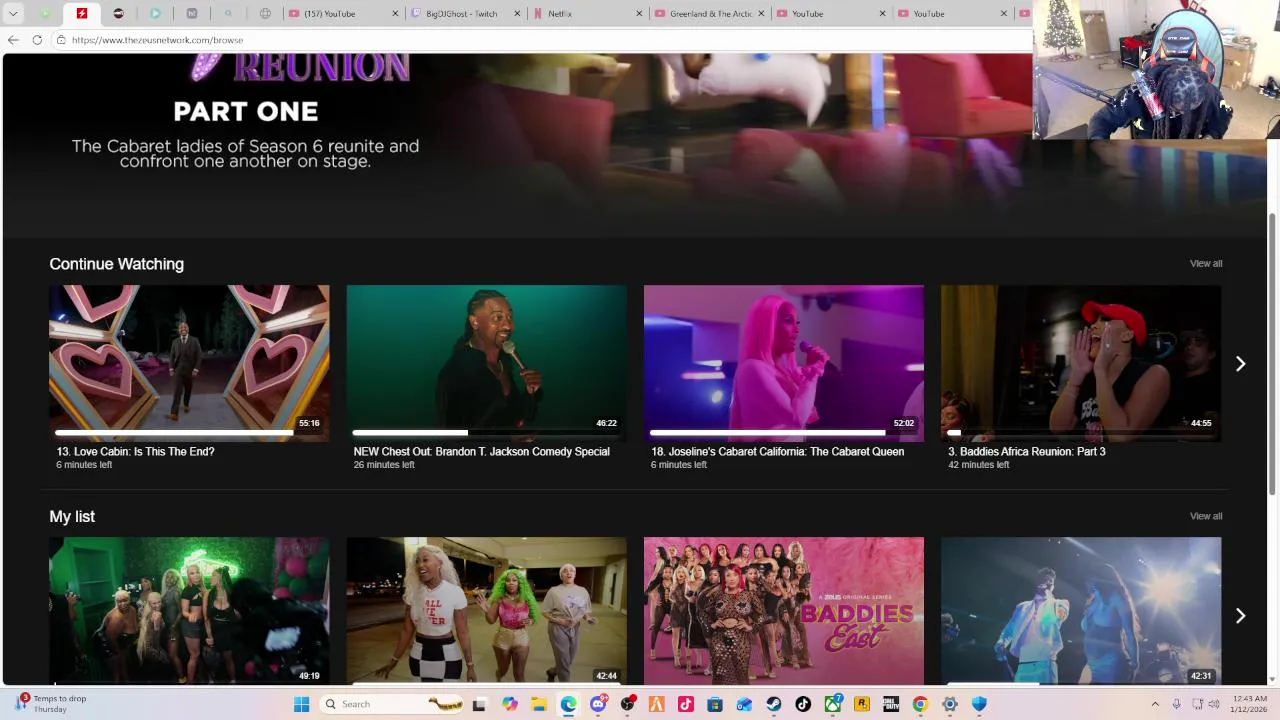The width and height of the screenshot is (1280, 720).
Task: Open Rockstar Games Launcher from the taskbar
Action: 861,704
